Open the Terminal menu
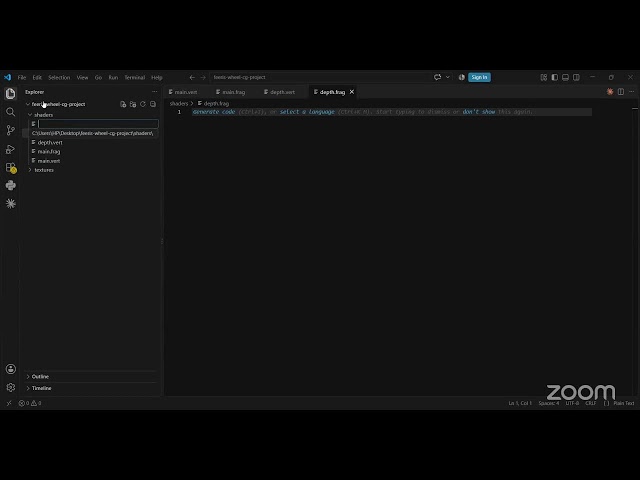This screenshot has width=640, height=480. tap(135, 77)
